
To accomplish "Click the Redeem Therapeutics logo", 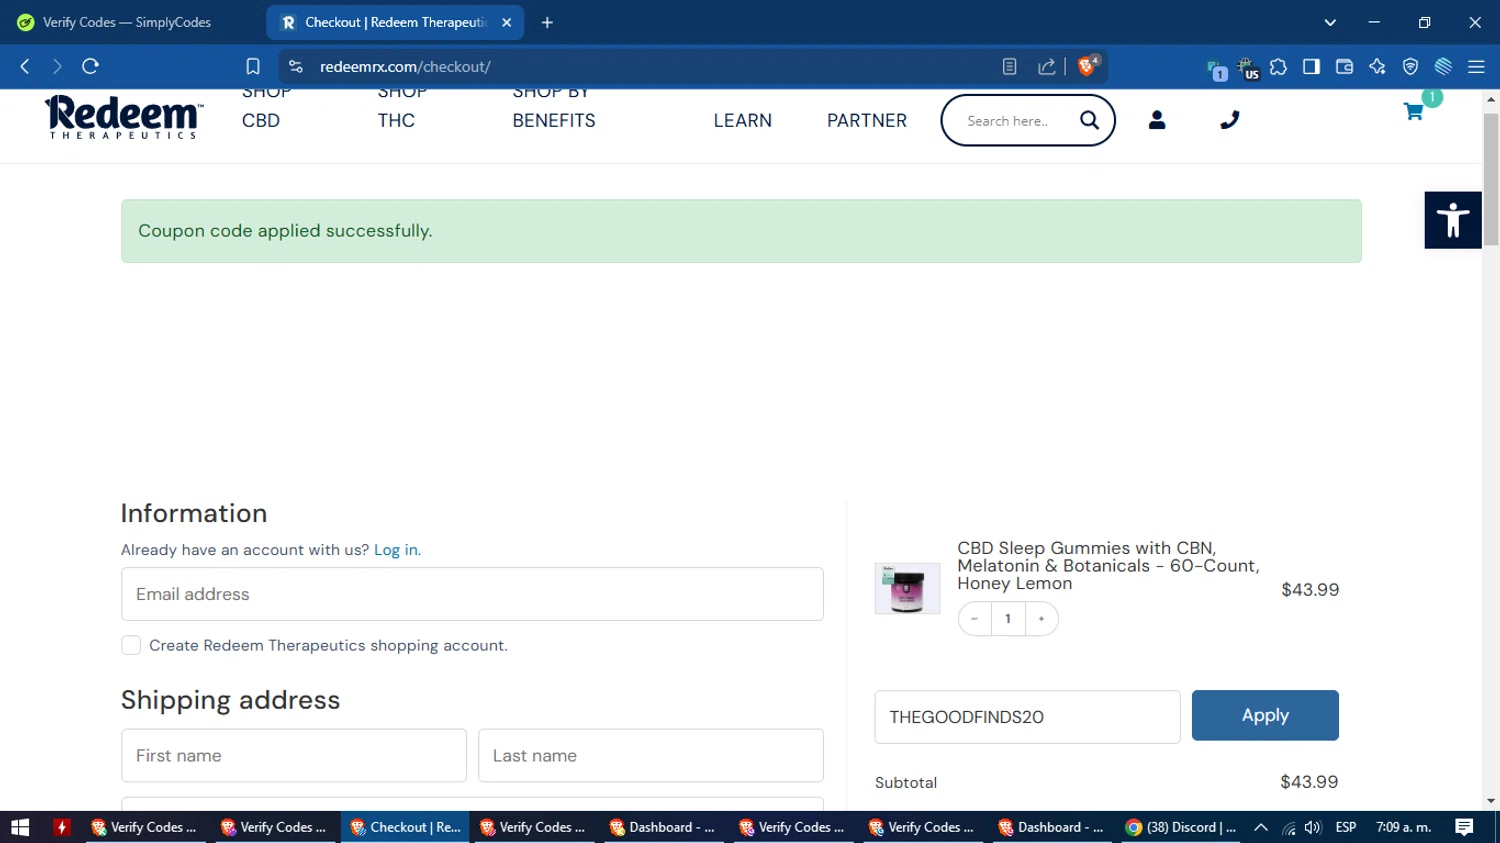I will 123,117.
